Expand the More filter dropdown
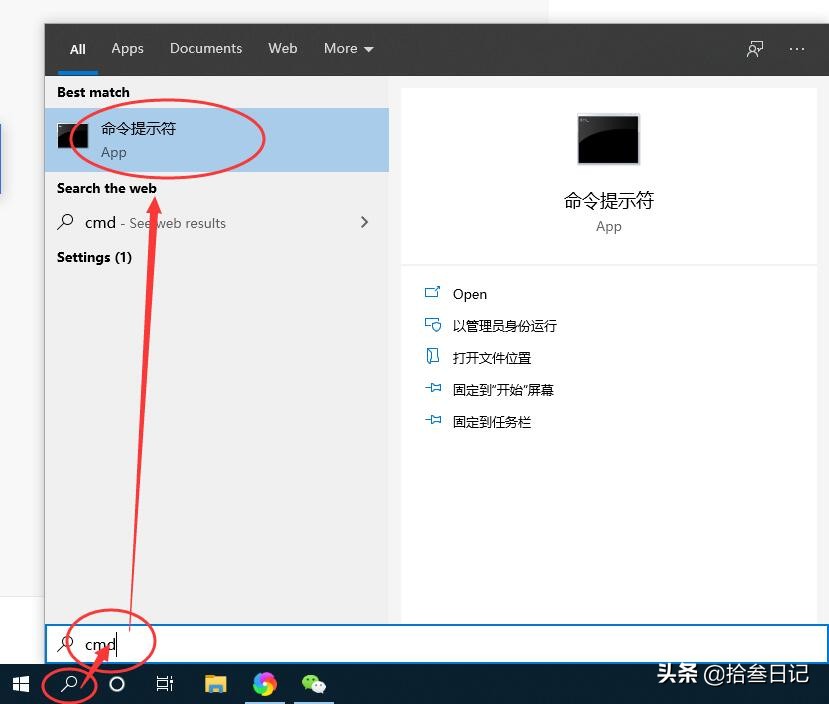 click(x=348, y=48)
